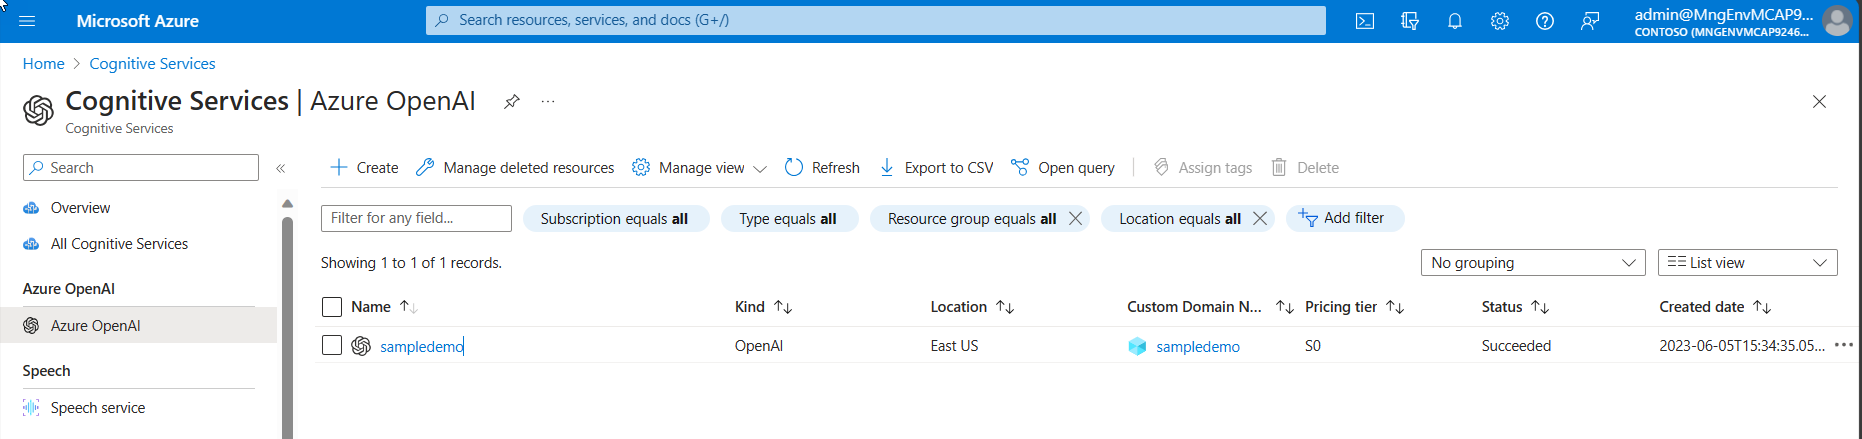The height and width of the screenshot is (439, 1862).
Task: Click the Azure OpenAI logo icon by title
Action: pos(38,110)
